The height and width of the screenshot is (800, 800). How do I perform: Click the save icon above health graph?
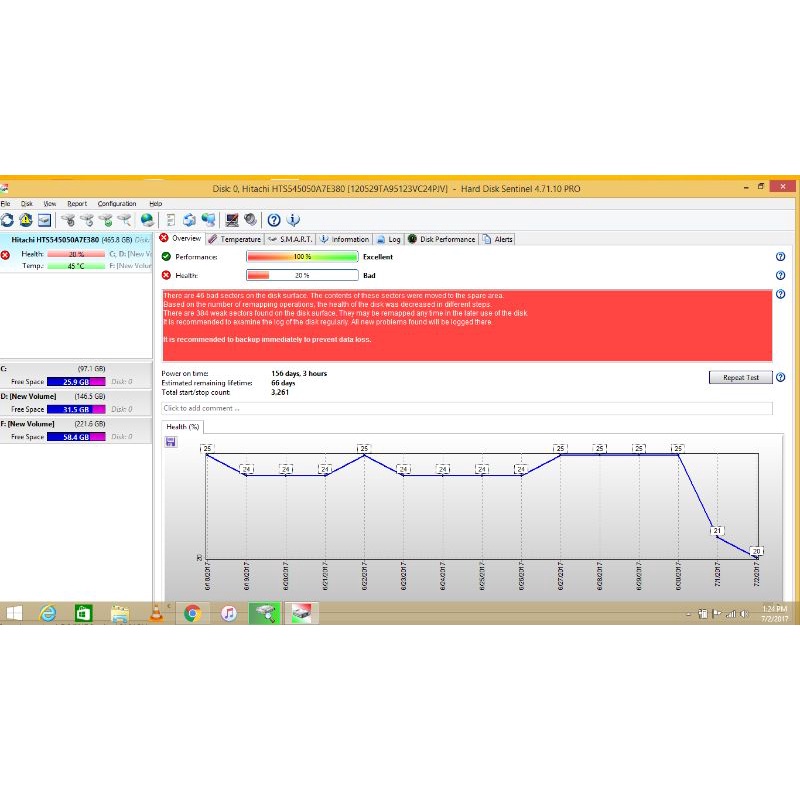(171, 441)
